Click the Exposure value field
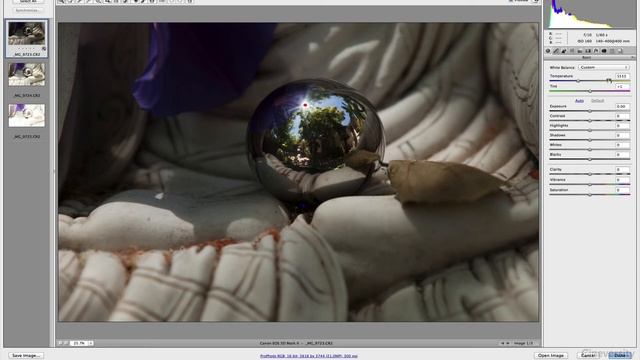Screen dimensions: 640x360 click(622, 106)
